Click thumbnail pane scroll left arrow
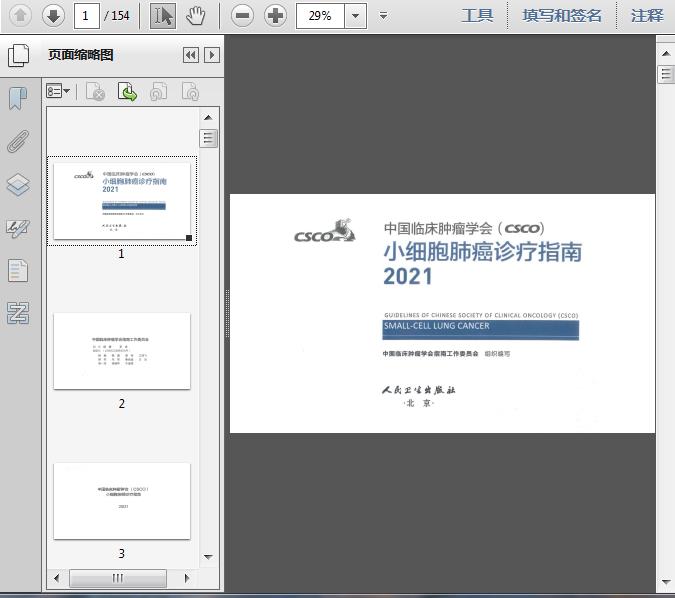675x598 pixels. tap(56, 578)
